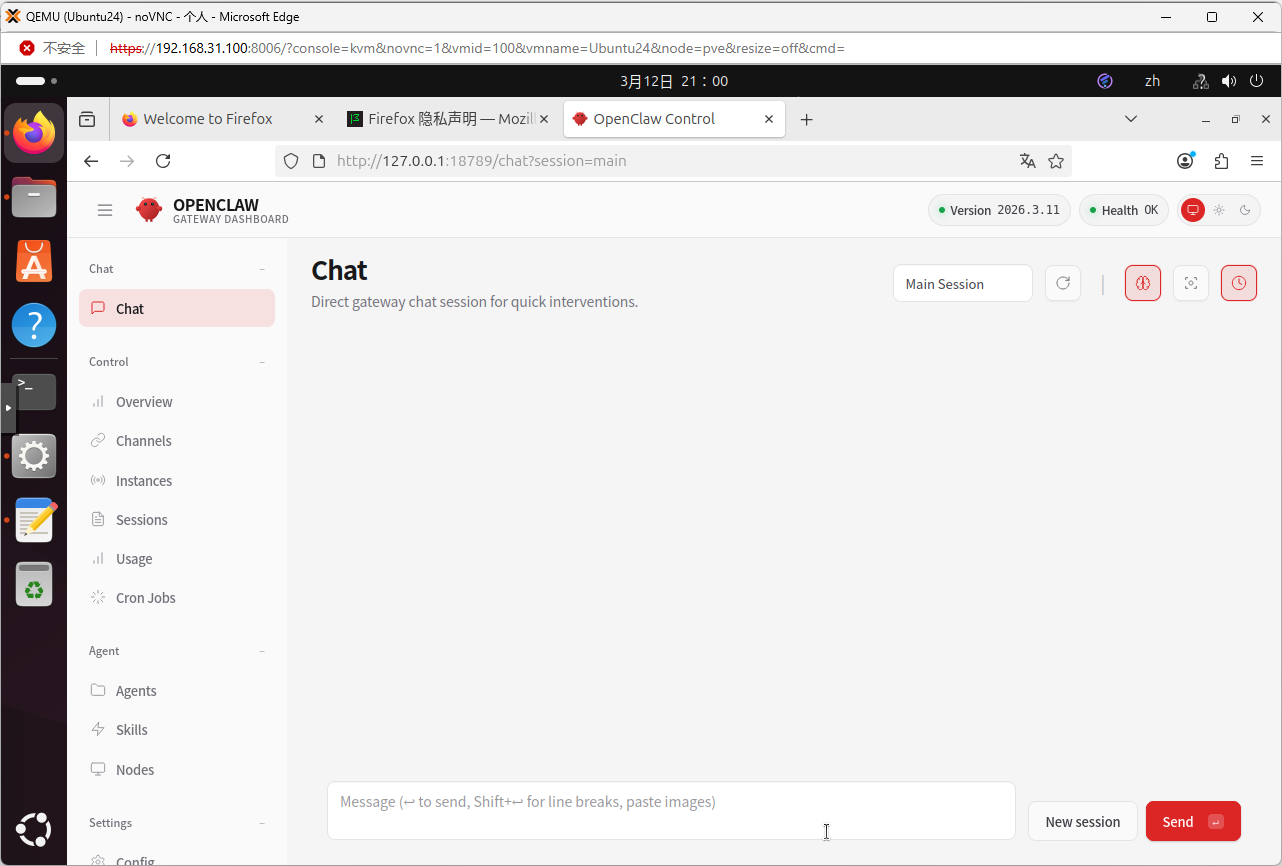The height and width of the screenshot is (866, 1282).
Task: Collapse the Agent sidebar section
Action: pyautogui.click(x=262, y=651)
